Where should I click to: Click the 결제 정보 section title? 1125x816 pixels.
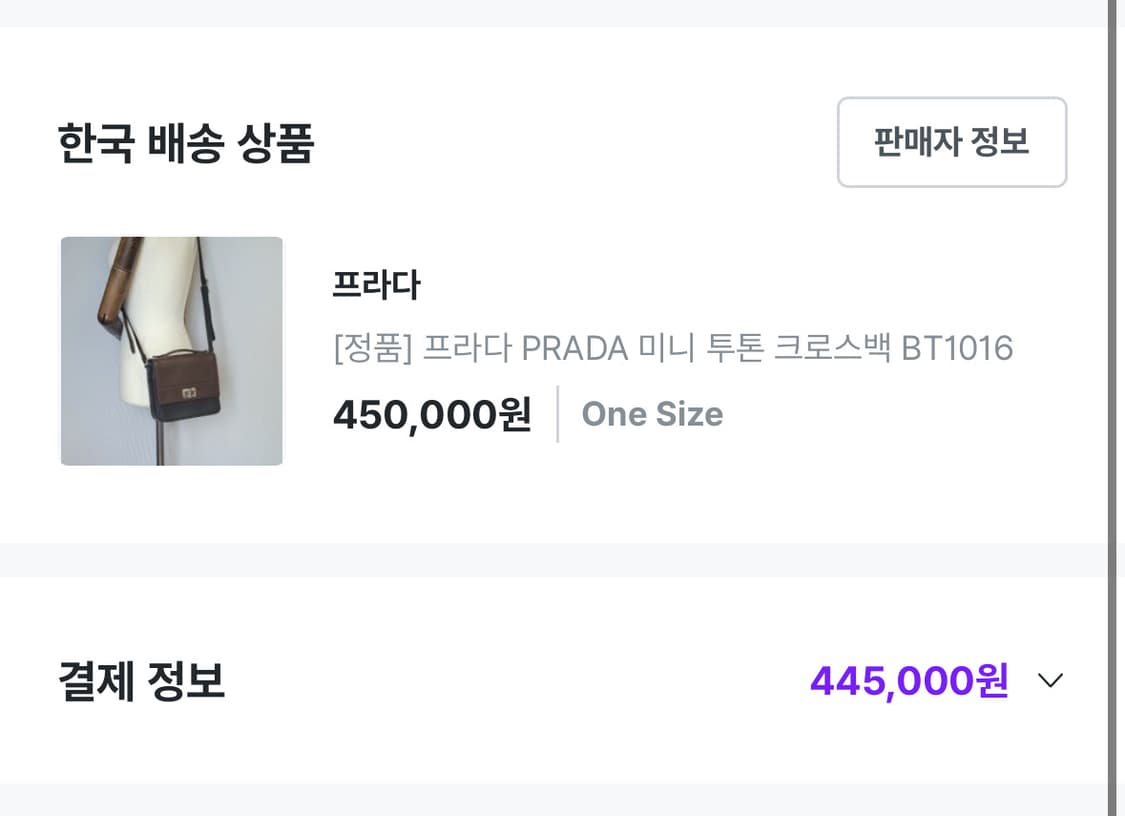[140, 681]
